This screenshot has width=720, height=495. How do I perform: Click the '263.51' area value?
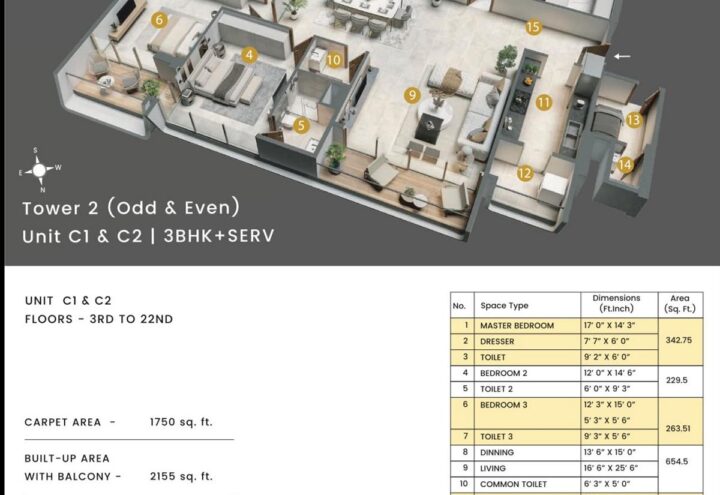click(678, 428)
